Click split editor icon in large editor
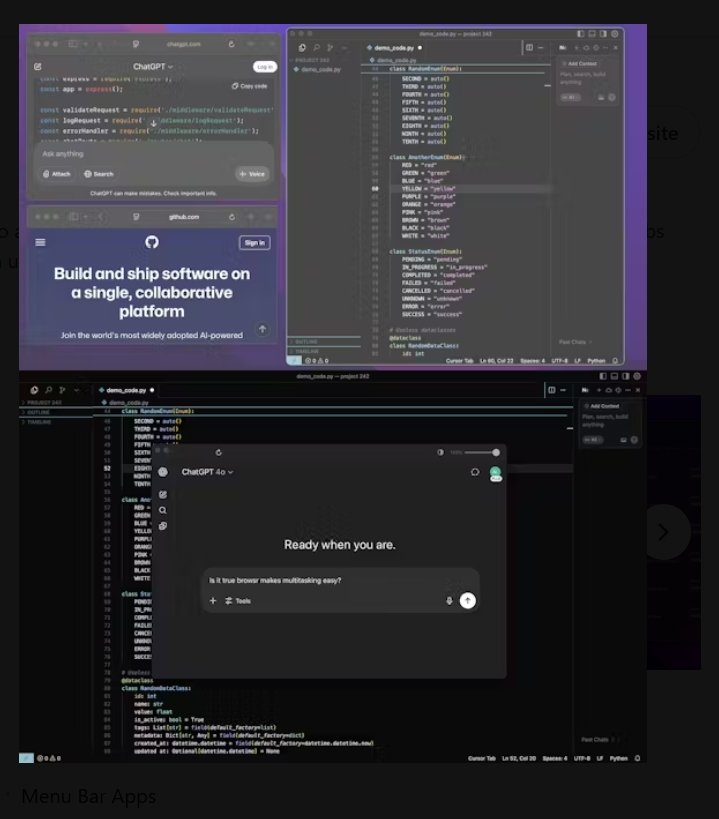Viewport: 719px width, 819px height. (x=552, y=390)
